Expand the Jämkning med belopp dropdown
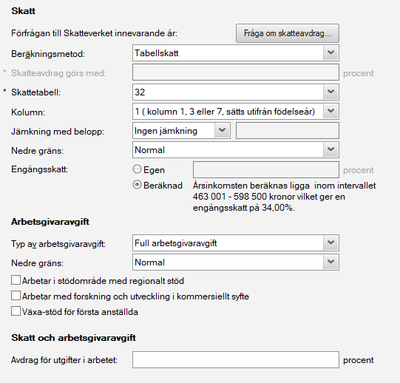The width and height of the screenshot is (400, 383). [x=181, y=131]
